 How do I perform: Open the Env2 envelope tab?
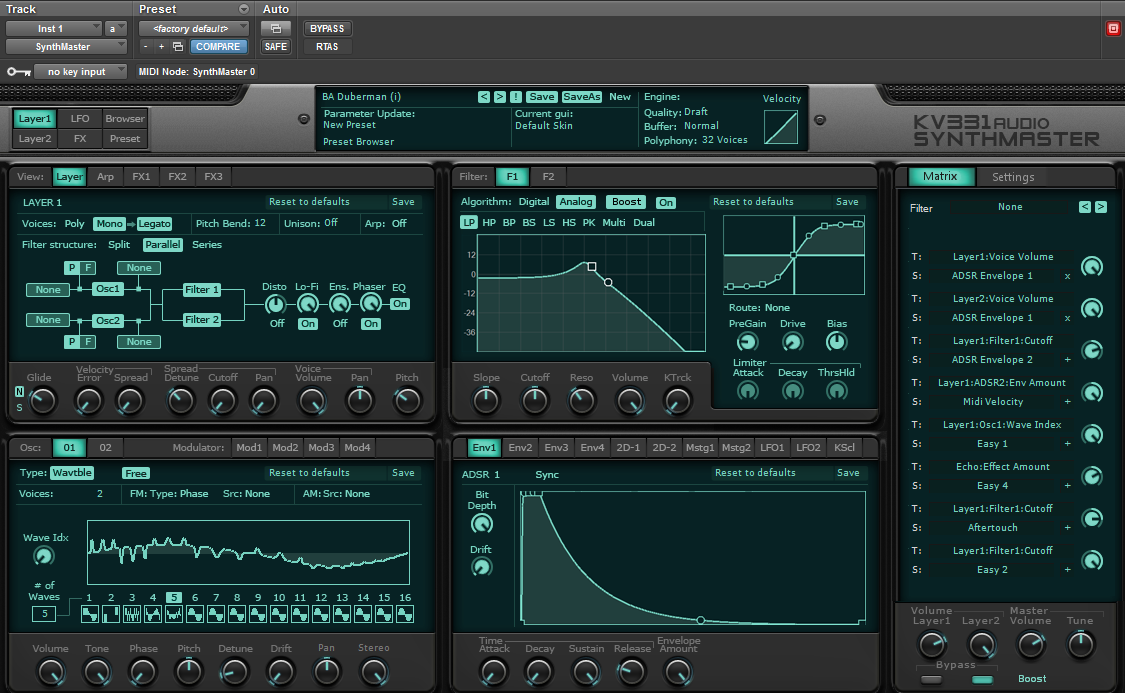[x=520, y=448]
